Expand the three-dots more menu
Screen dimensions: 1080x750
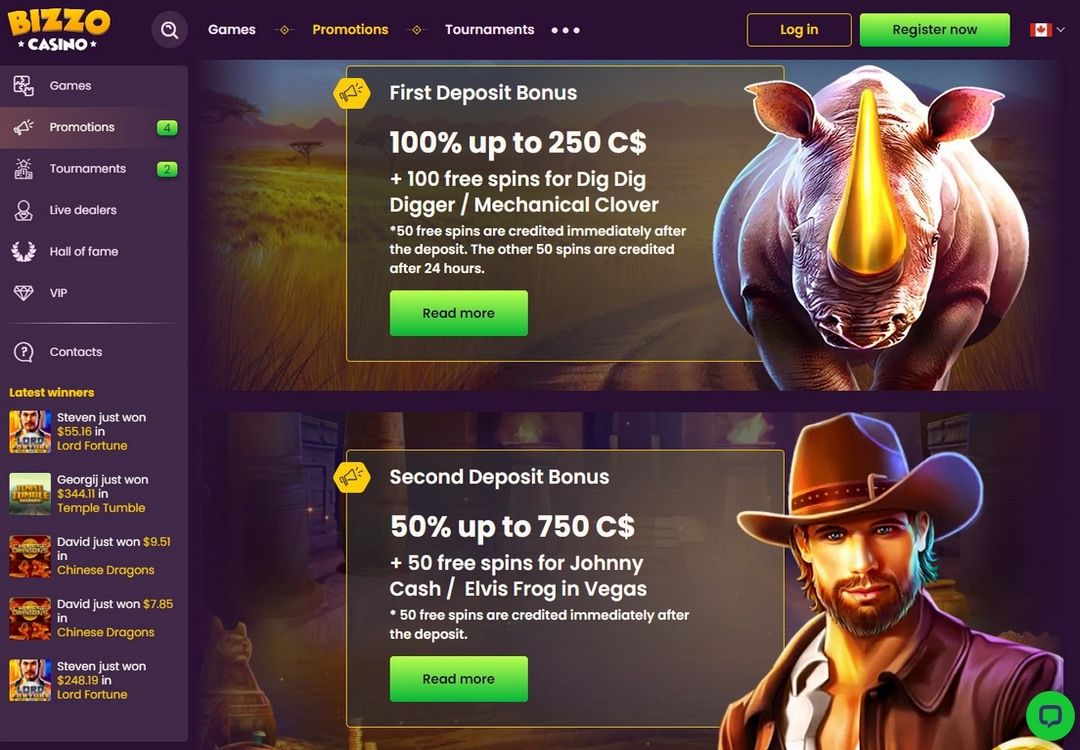click(565, 30)
